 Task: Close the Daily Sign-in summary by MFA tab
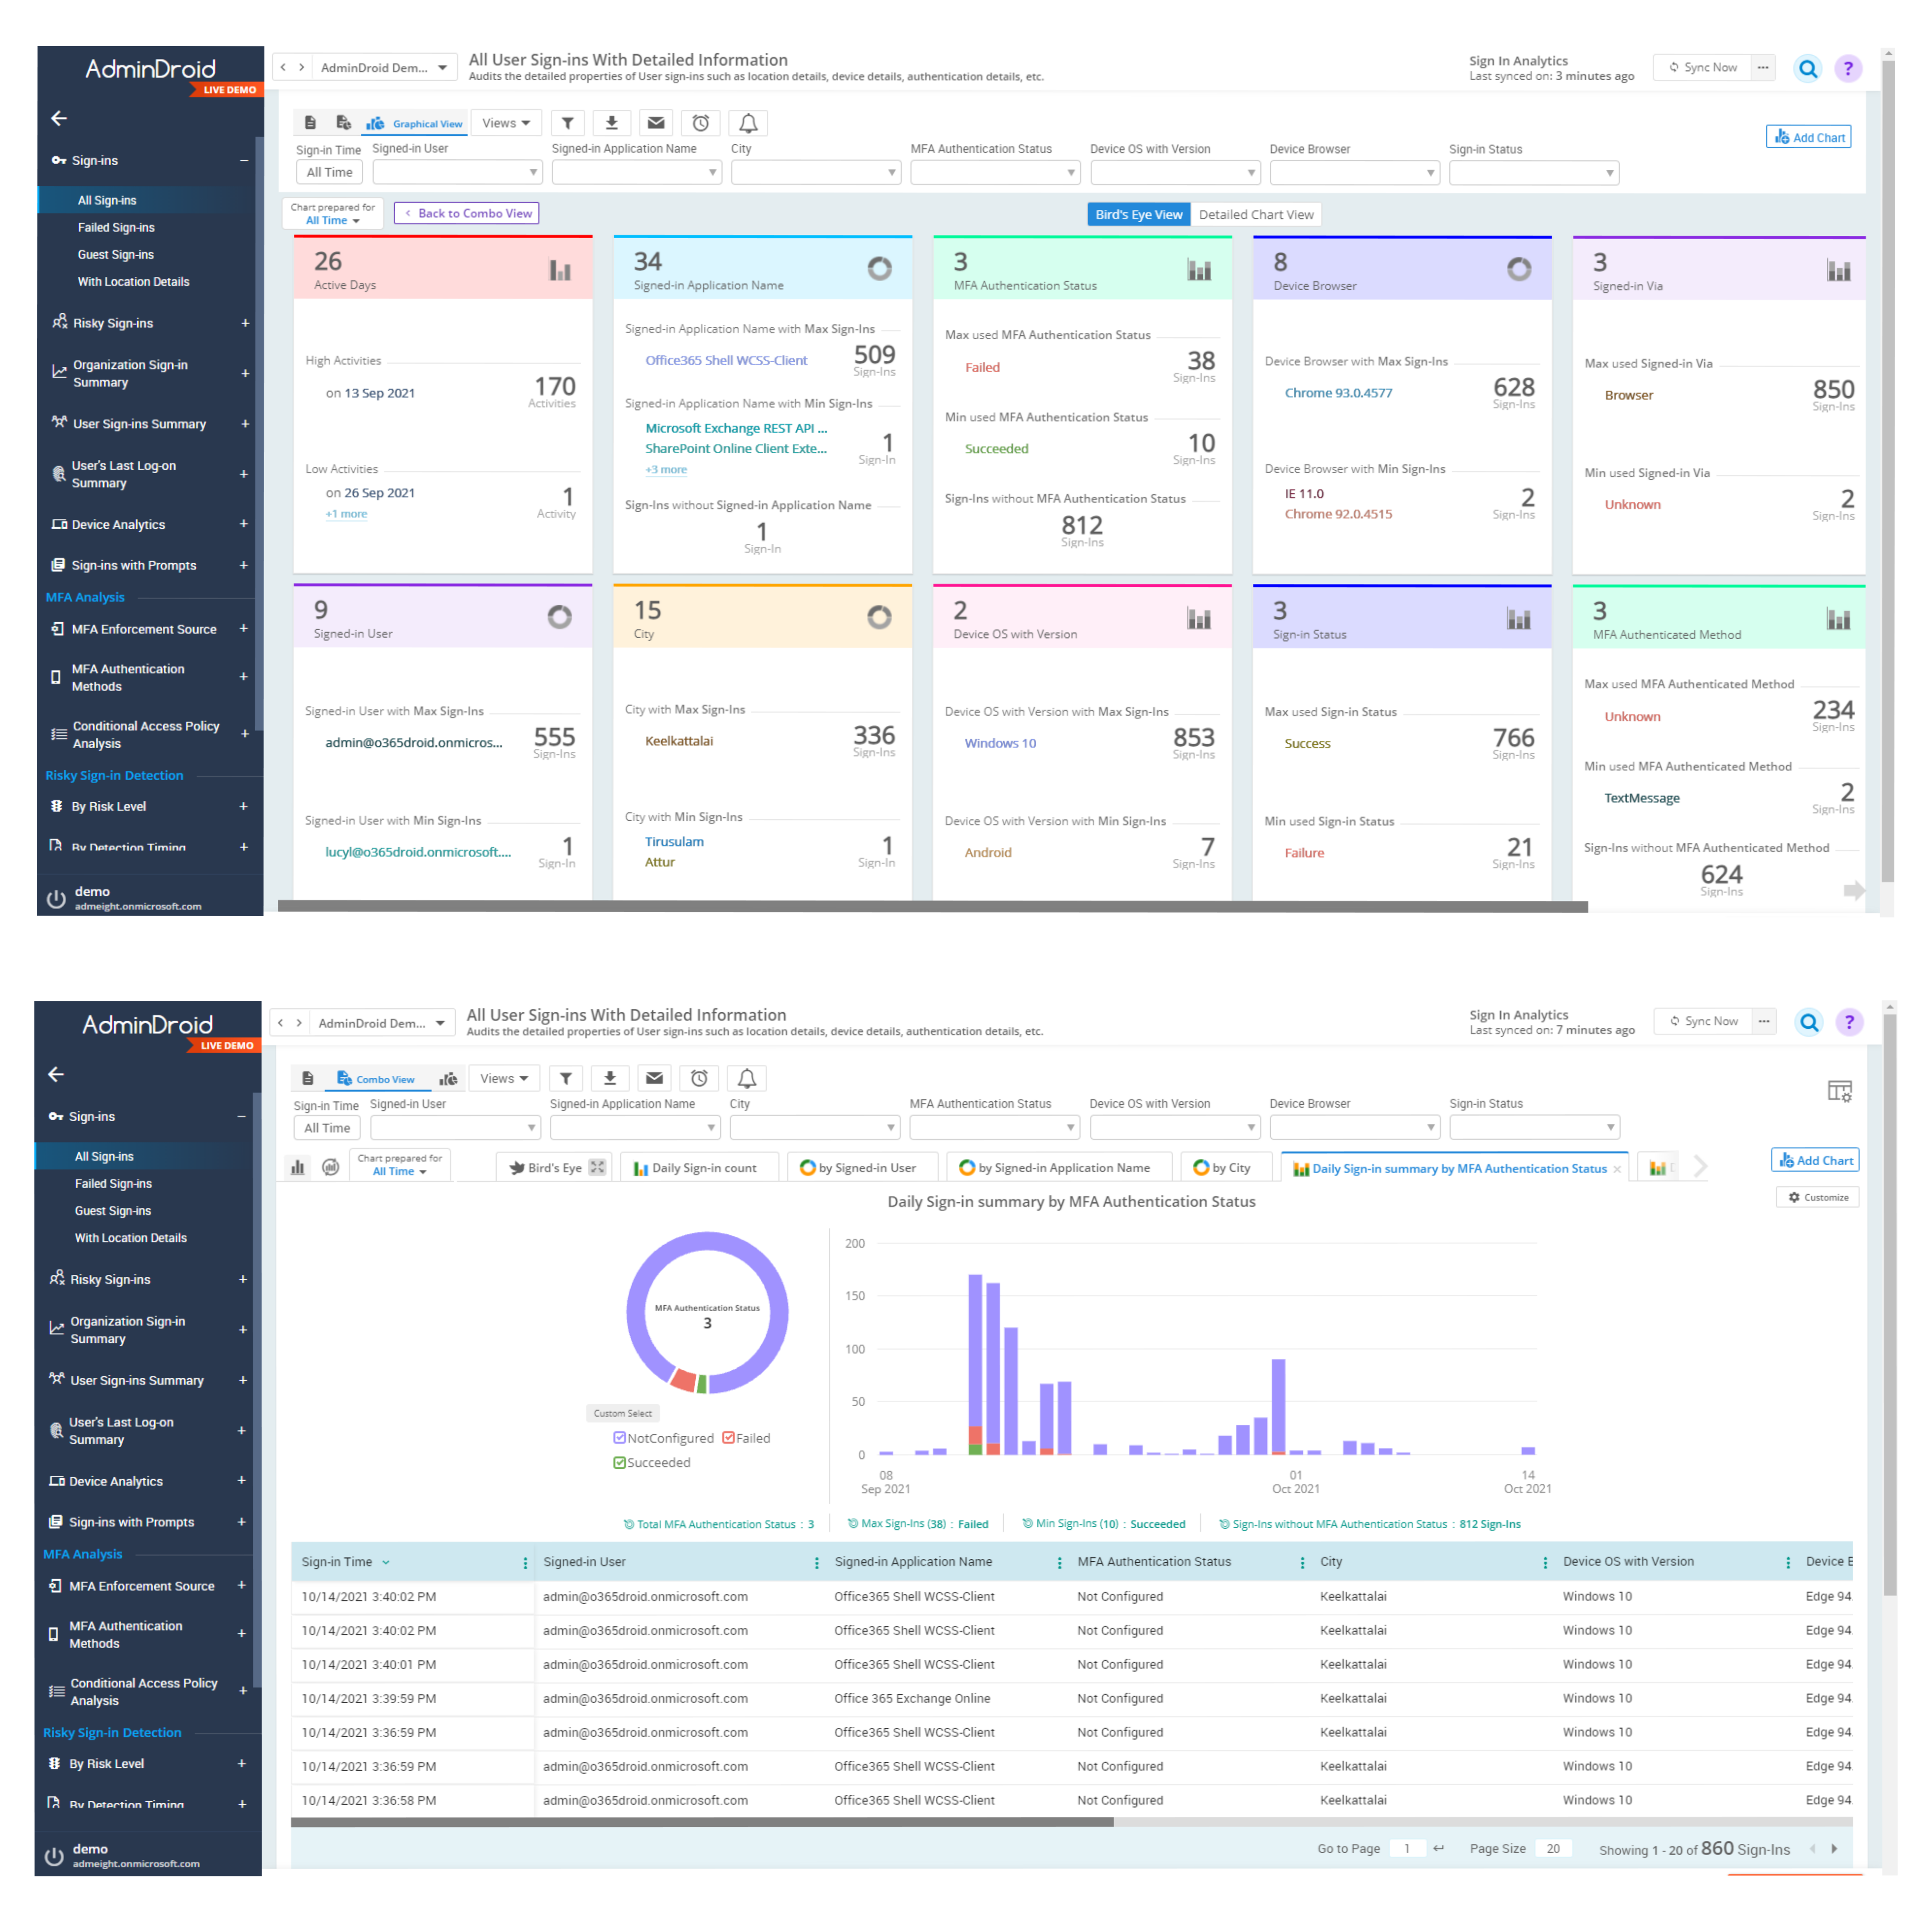click(1617, 1169)
